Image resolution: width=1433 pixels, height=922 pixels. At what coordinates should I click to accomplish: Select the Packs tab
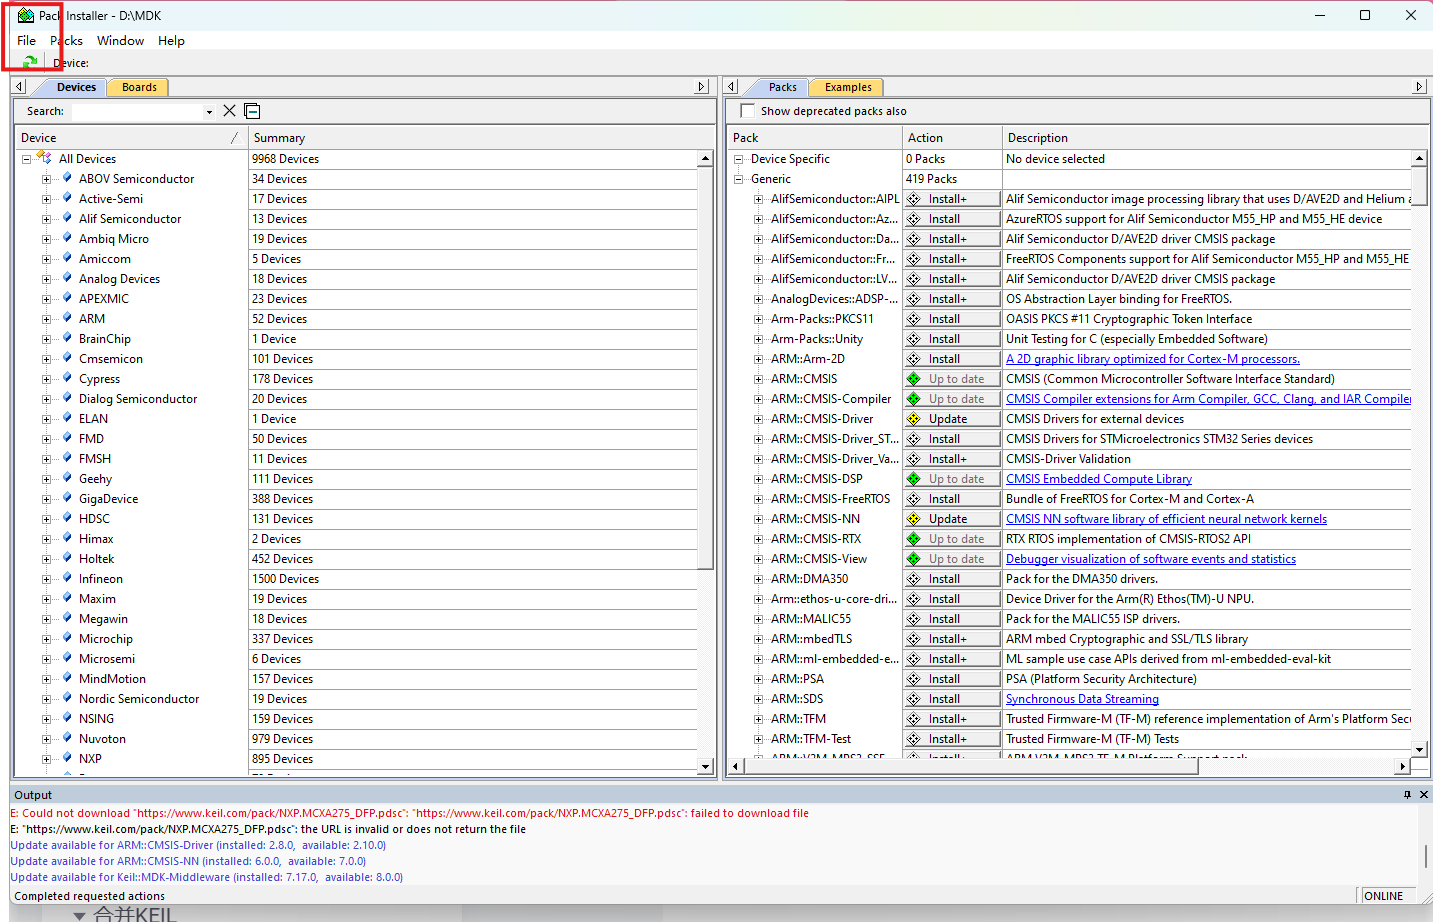point(782,87)
